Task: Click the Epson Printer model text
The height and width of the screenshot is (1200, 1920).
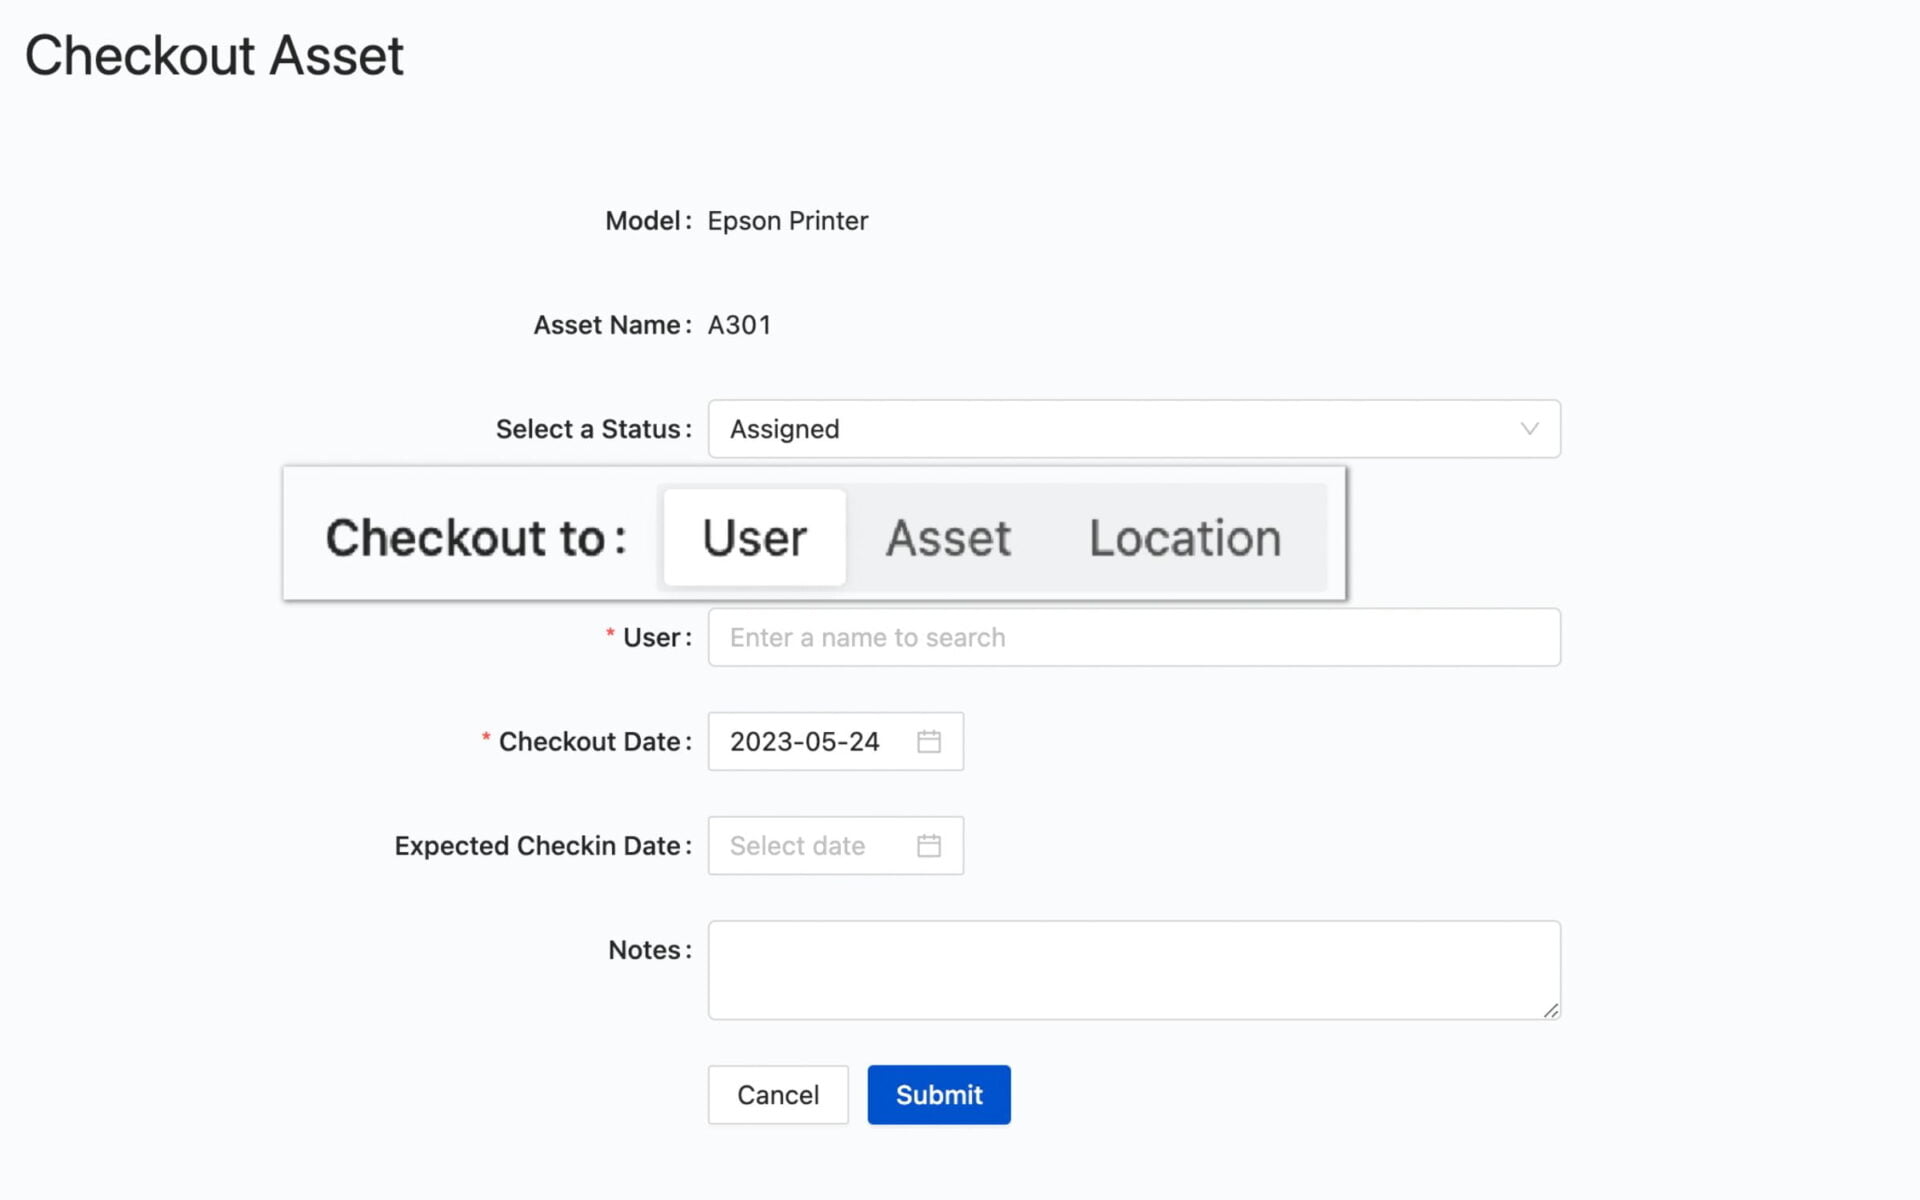Action: pyautogui.click(x=788, y=221)
